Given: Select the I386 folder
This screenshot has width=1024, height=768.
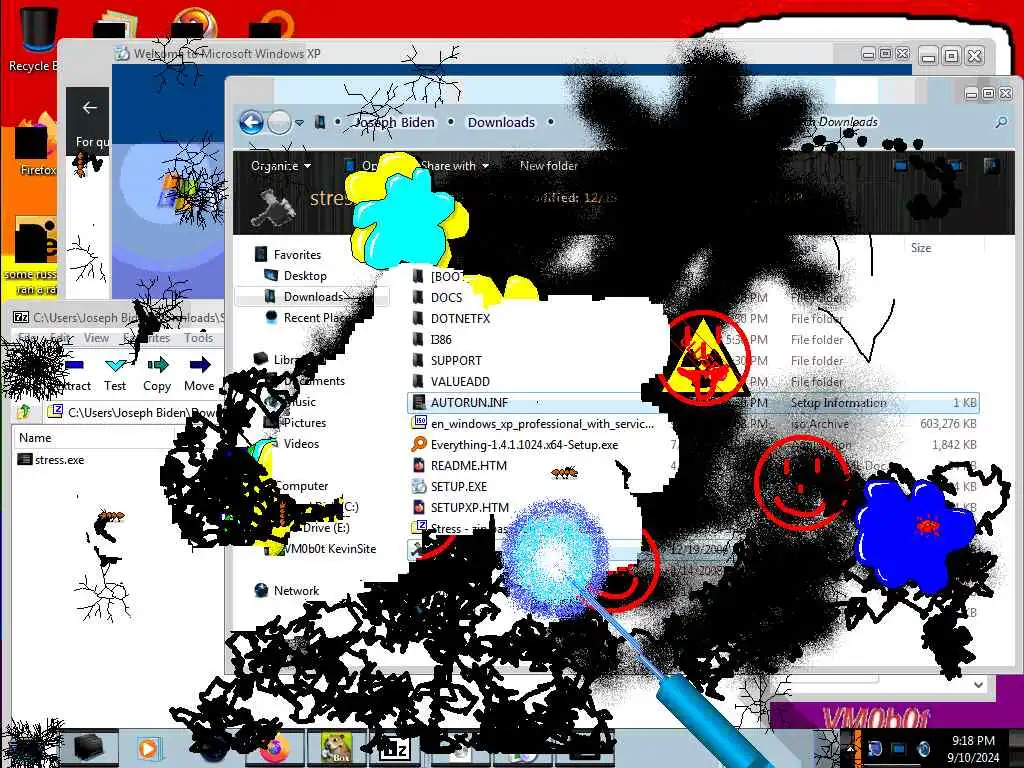Looking at the screenshot, I should tap(441, 339).
